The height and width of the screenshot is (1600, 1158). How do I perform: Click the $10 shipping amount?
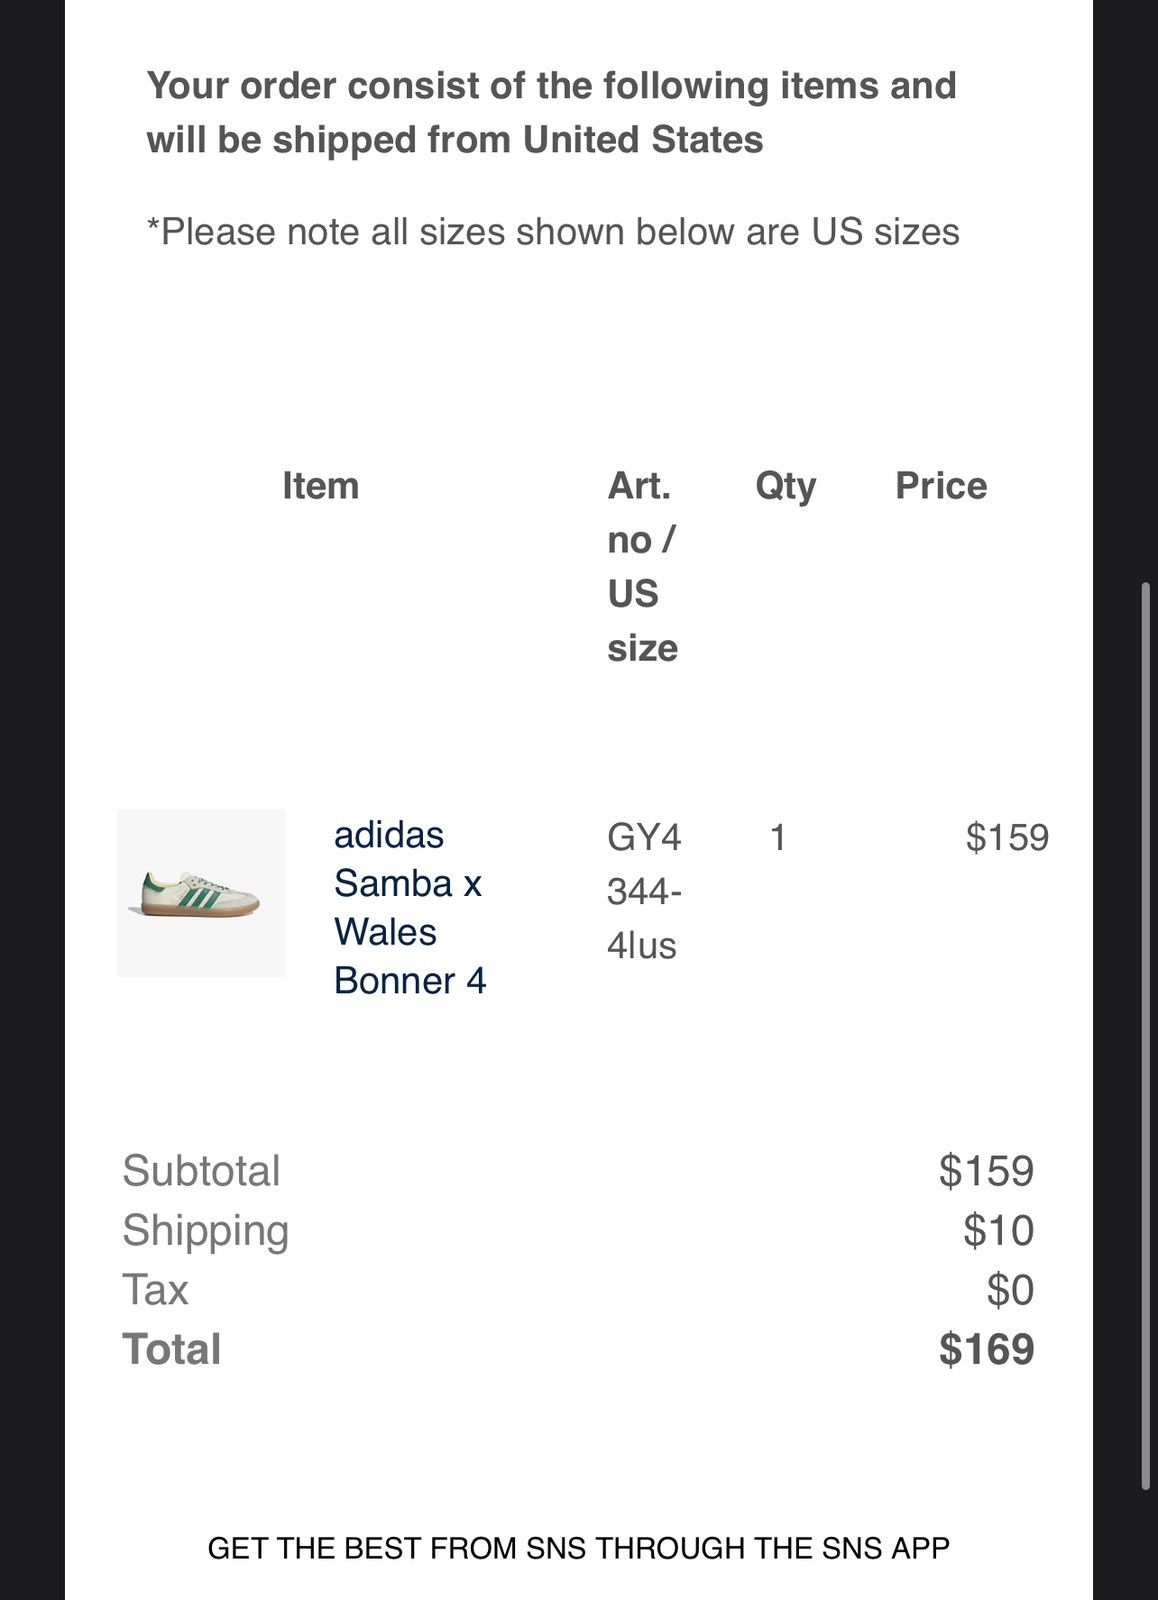[x=998, y=1230]
